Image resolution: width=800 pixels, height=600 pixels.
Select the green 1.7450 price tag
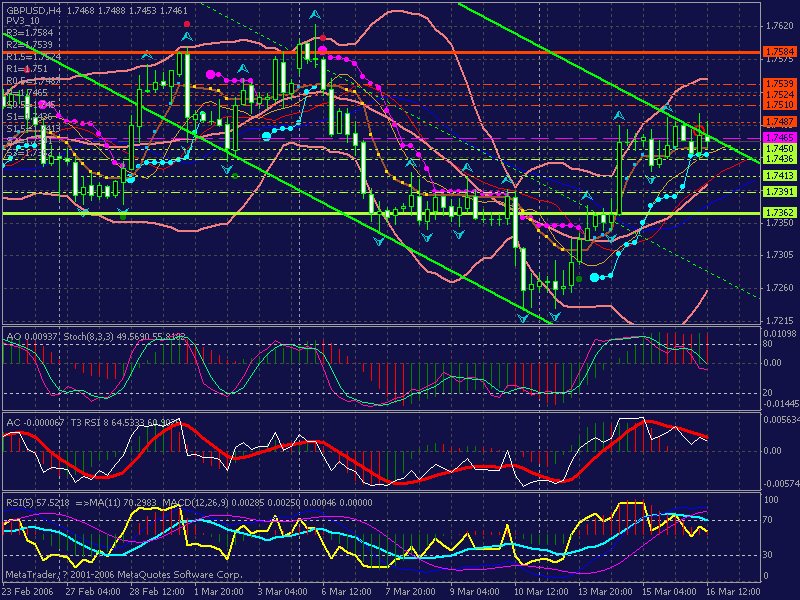(779, 148)
